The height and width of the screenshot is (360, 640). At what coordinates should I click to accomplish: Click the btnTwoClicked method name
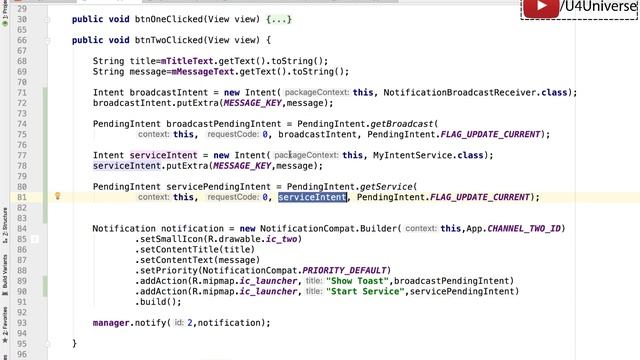[x=169, y=40]
